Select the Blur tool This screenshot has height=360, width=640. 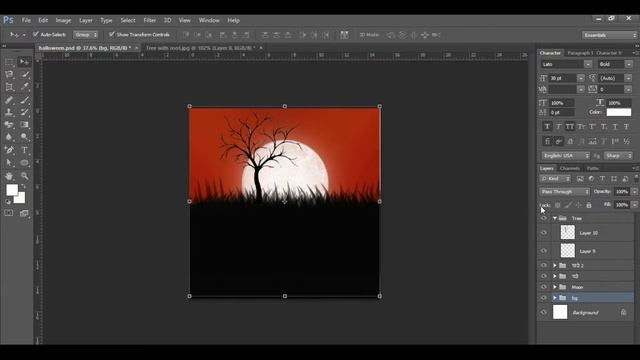(9, 137)
